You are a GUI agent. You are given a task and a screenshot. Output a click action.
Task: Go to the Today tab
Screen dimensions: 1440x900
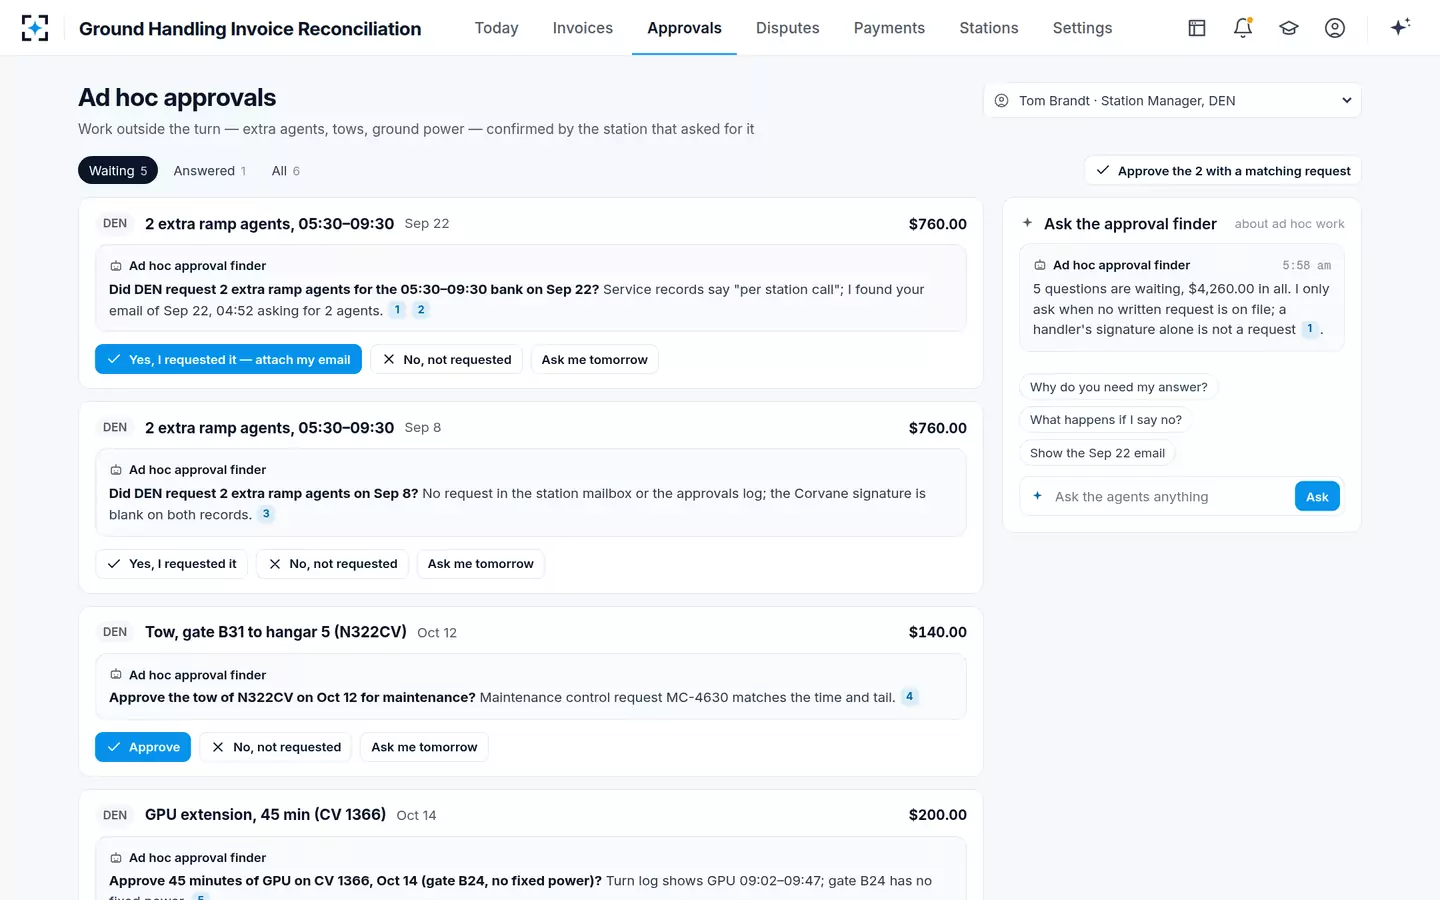[496, 28]
